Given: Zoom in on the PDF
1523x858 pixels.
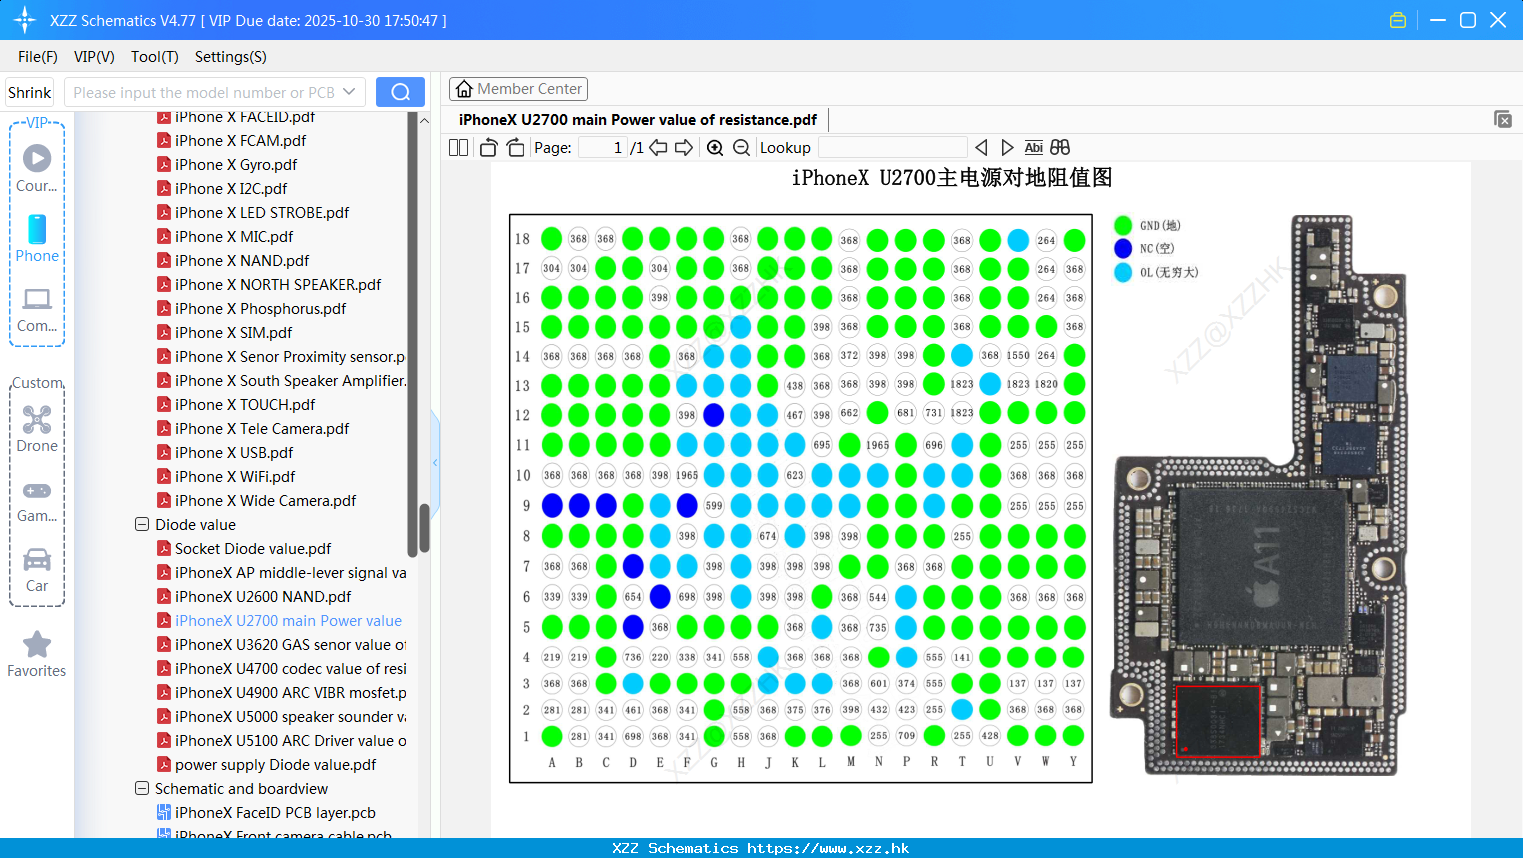Looking at the screenshot, I should click(715, 148).
